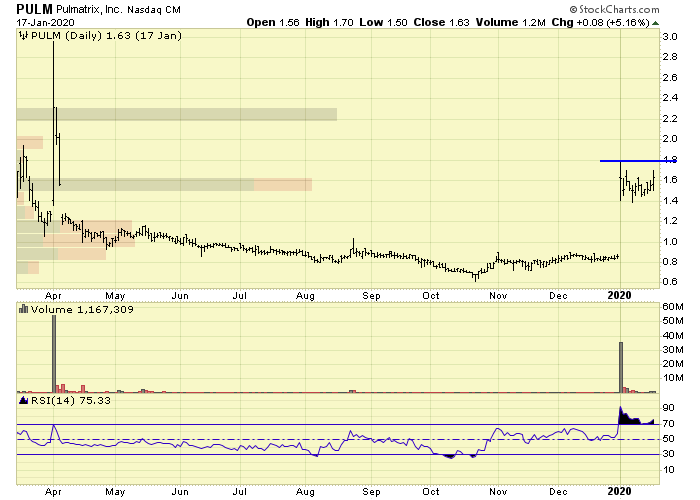Screen dimensions: 700x500
Task: Click the blue horizontal line at 1.8 price level
Action: click(x=638, y=161)
